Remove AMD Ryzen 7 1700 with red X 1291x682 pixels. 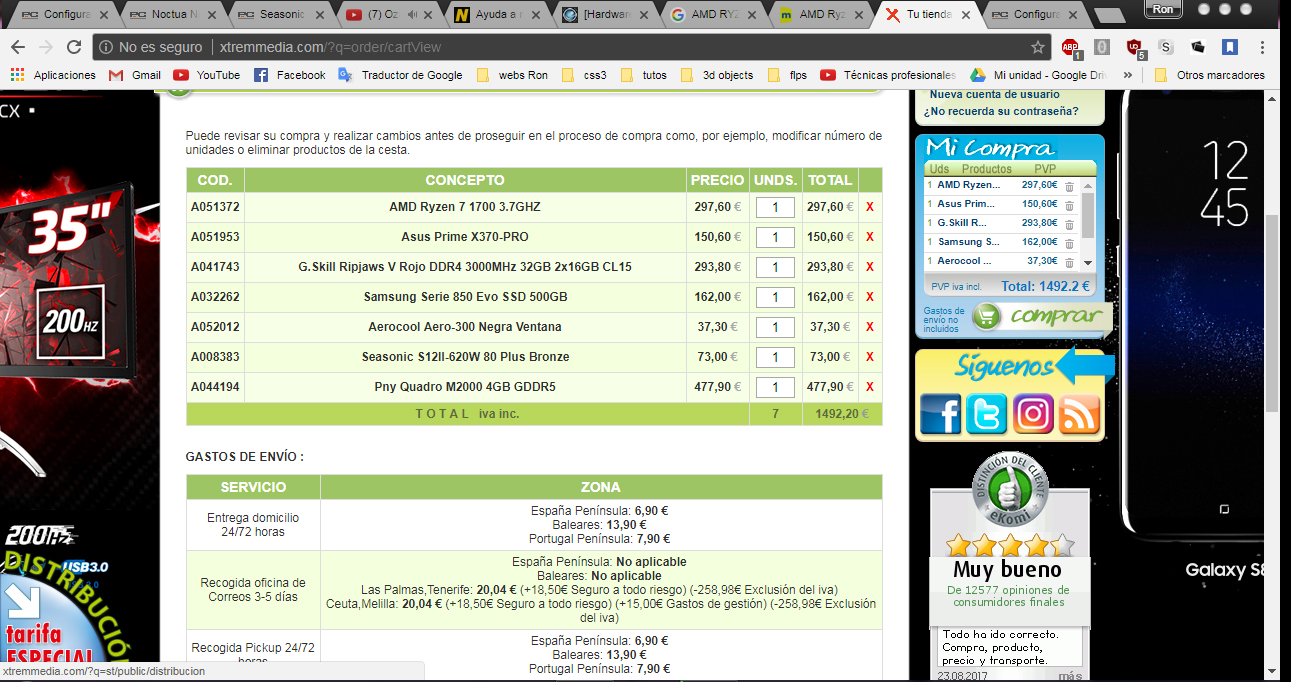coord(870,207)
